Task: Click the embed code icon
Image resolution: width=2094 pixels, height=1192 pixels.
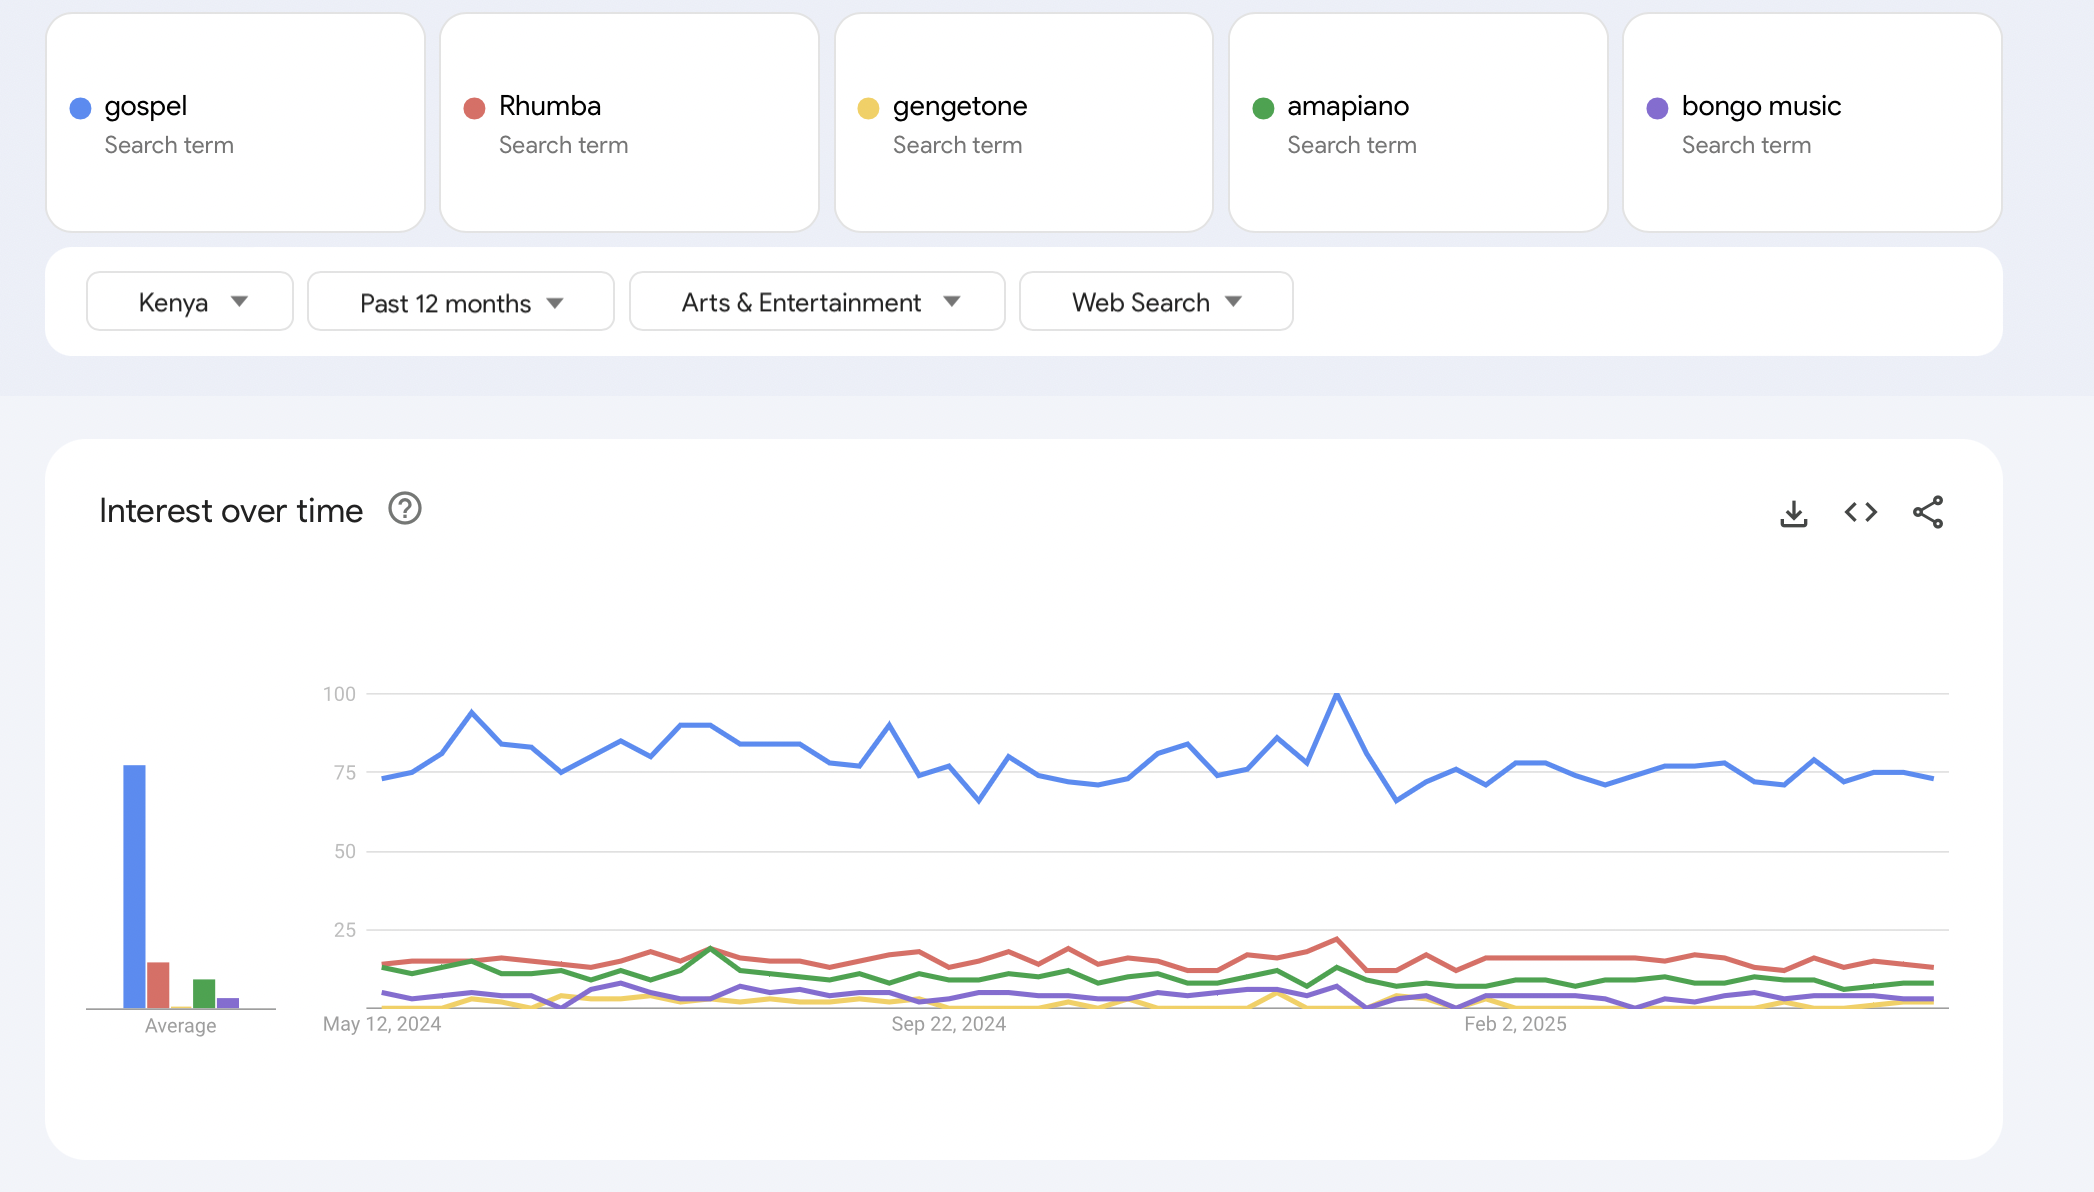Action: (x=1861, y=512)
